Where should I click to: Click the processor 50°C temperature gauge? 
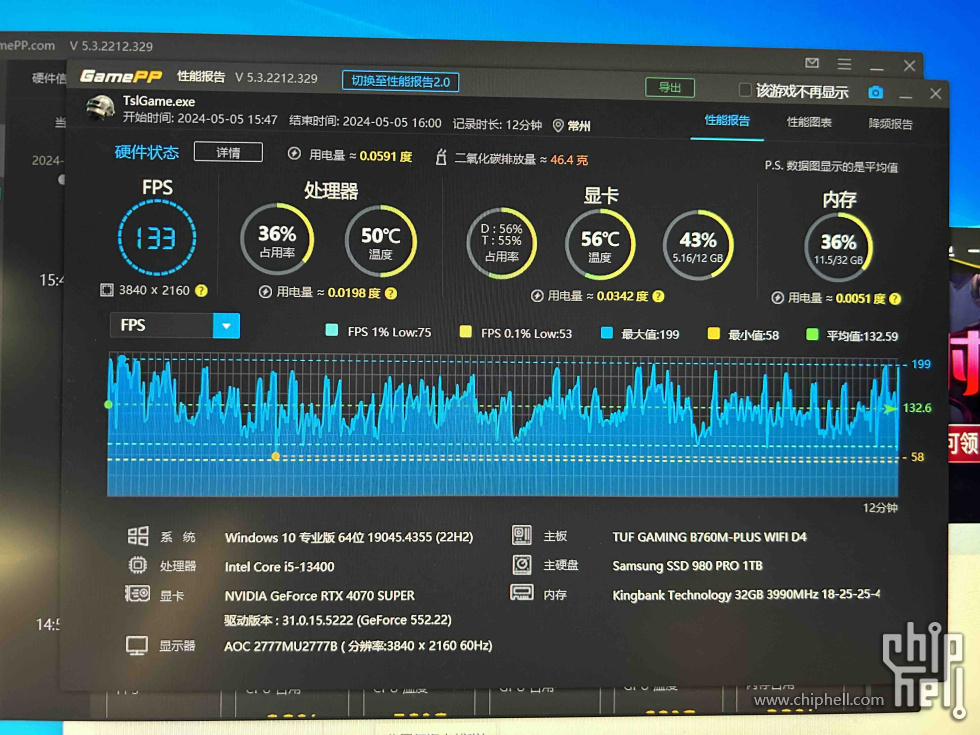click(x=381, y=241)
